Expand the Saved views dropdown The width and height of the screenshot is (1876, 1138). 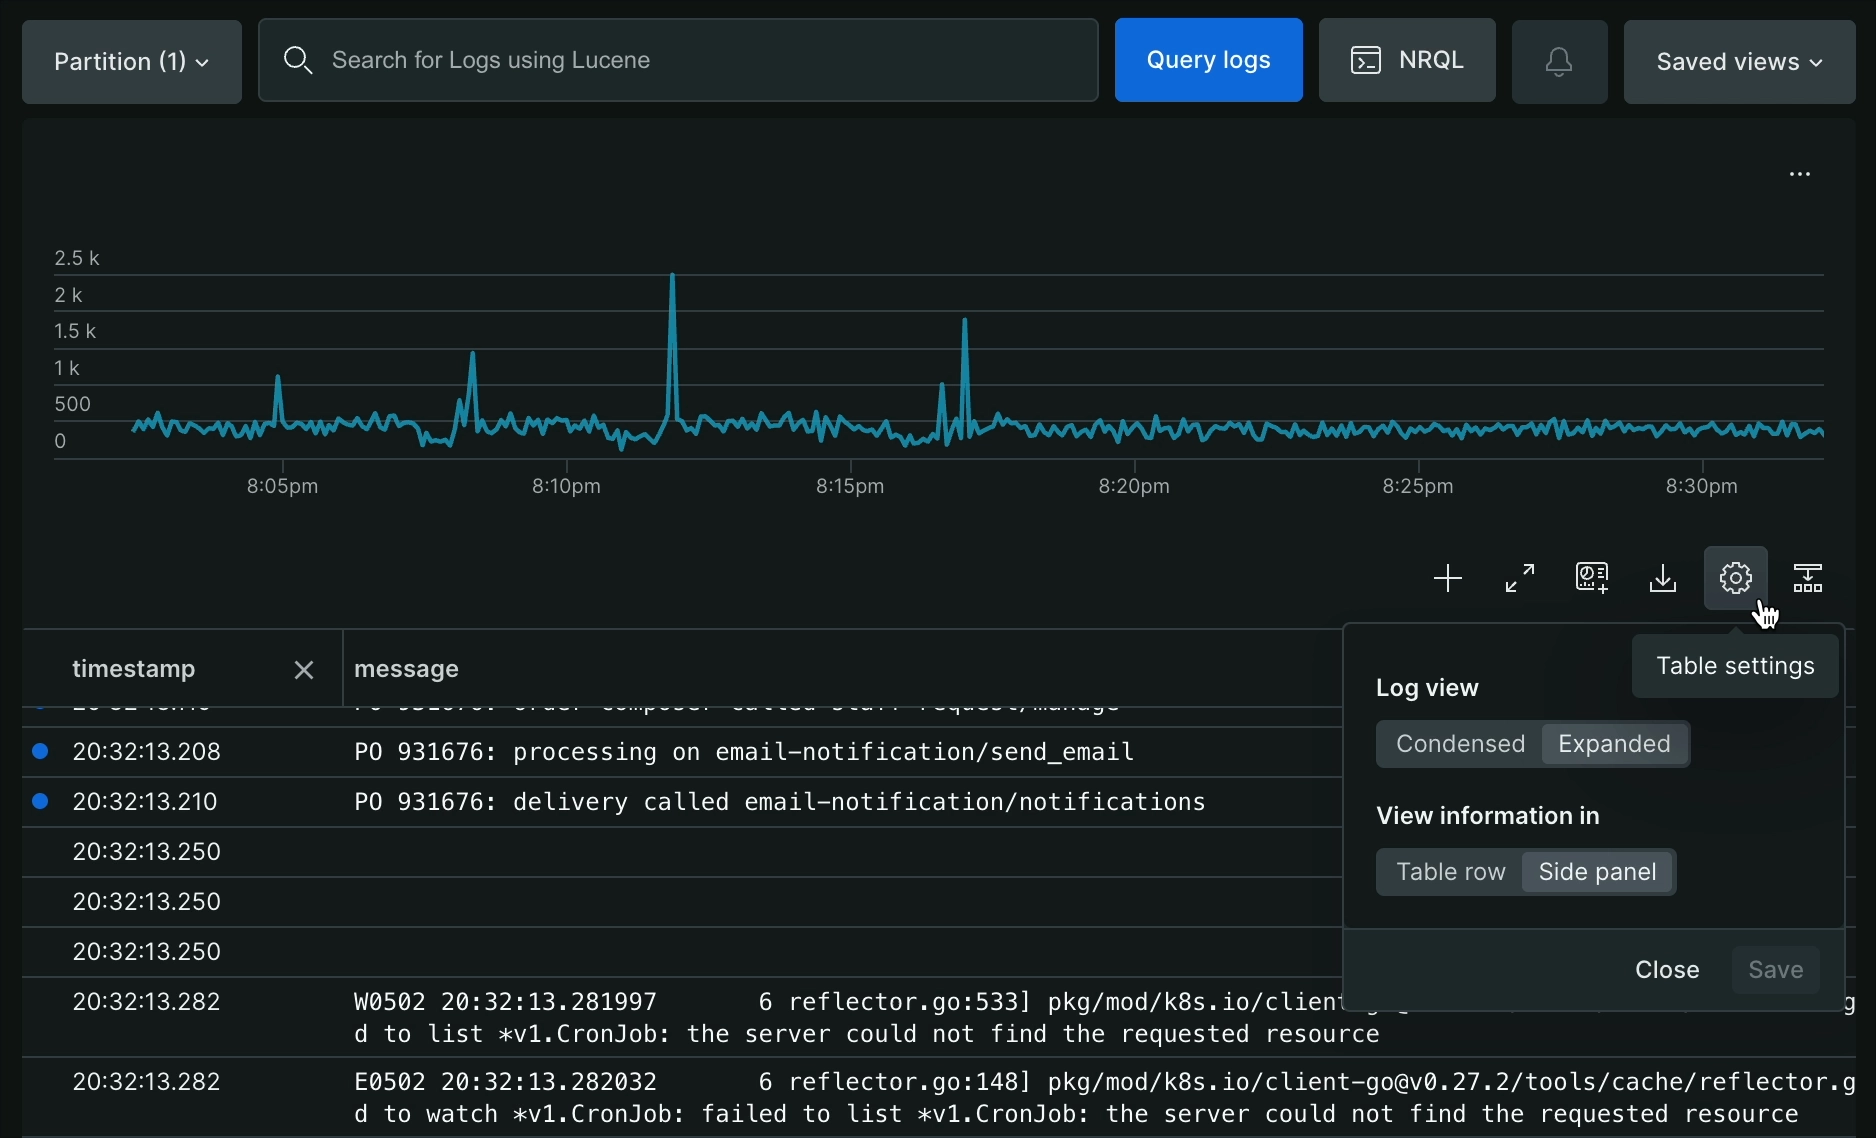coord(1739,61)
